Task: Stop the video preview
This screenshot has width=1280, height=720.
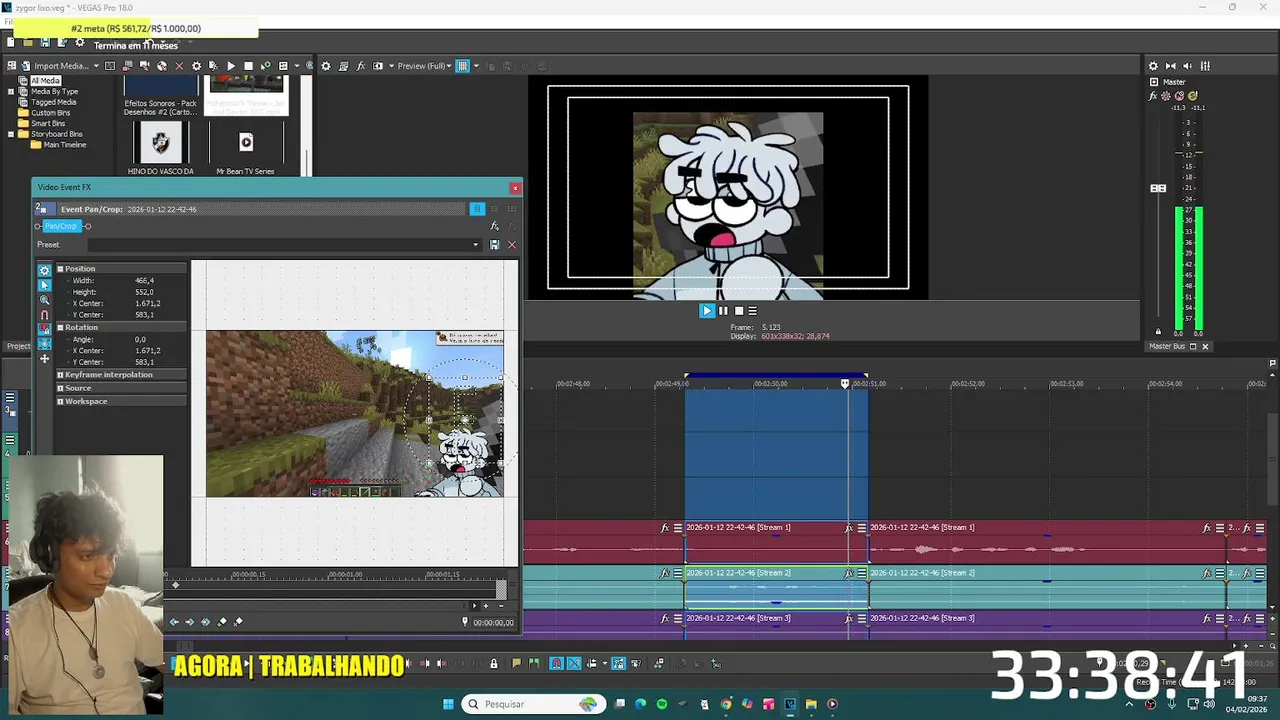Action: 739,311
